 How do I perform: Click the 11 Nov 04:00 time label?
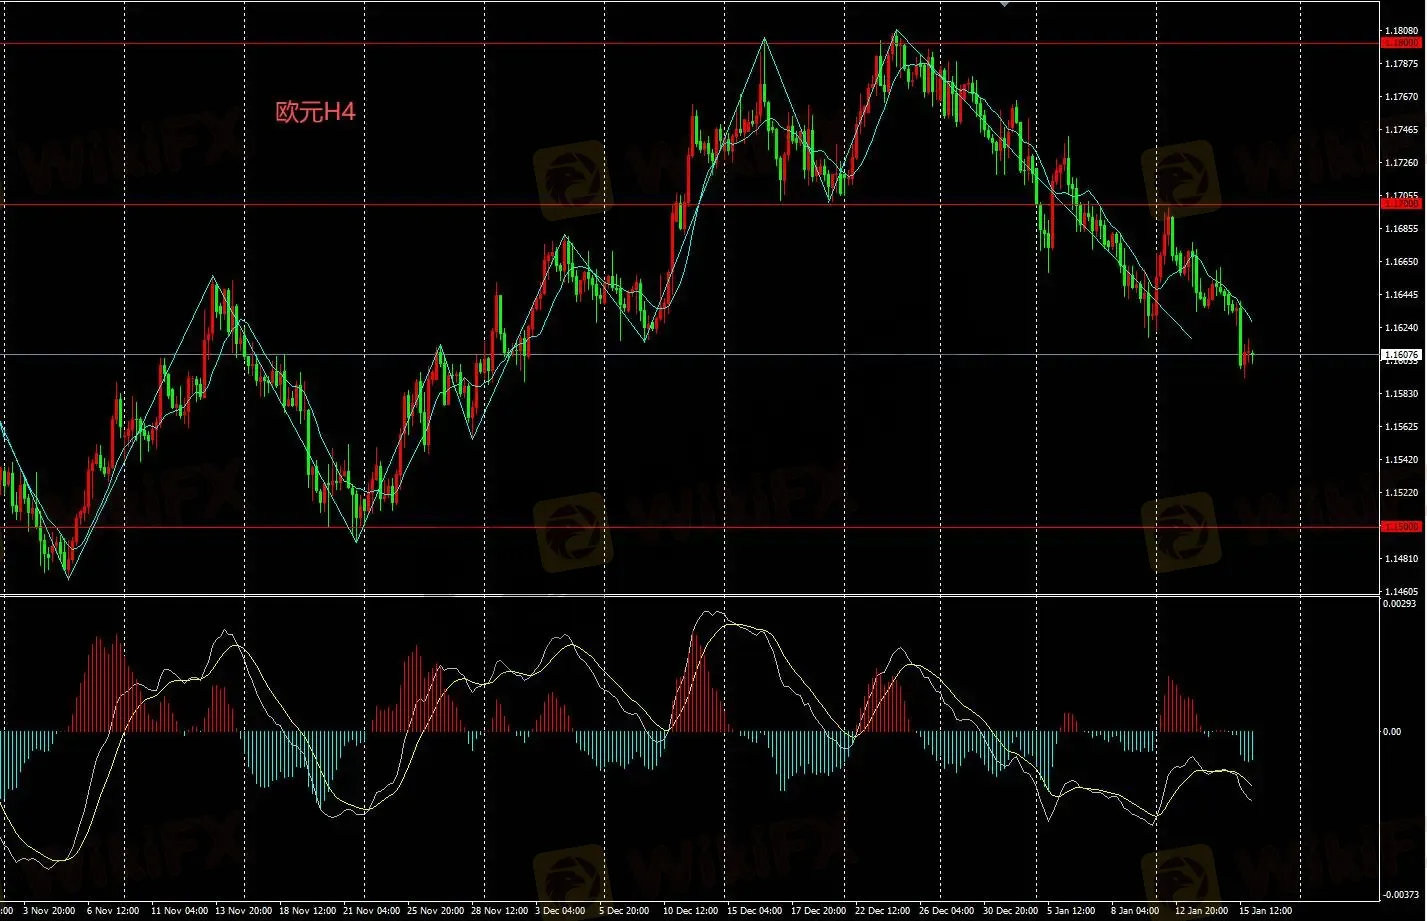[x=179, y=912]
